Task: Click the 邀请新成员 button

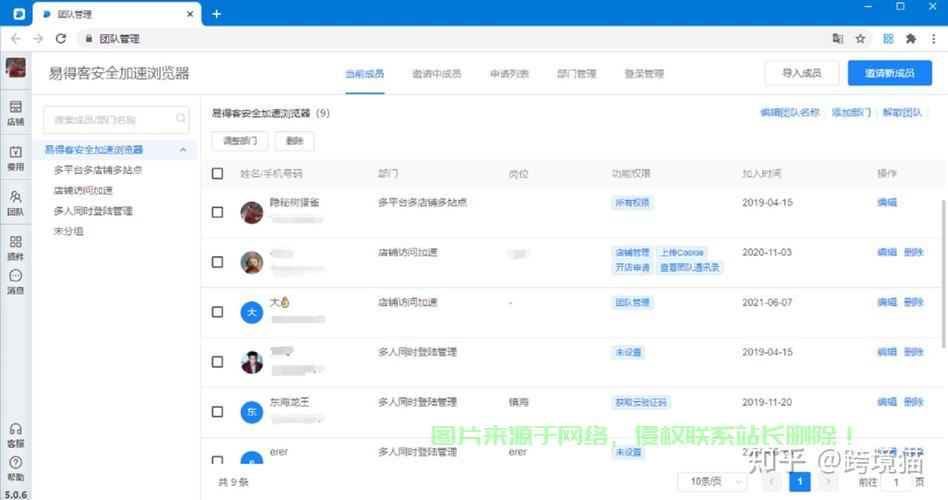Action: pos(889,73)
